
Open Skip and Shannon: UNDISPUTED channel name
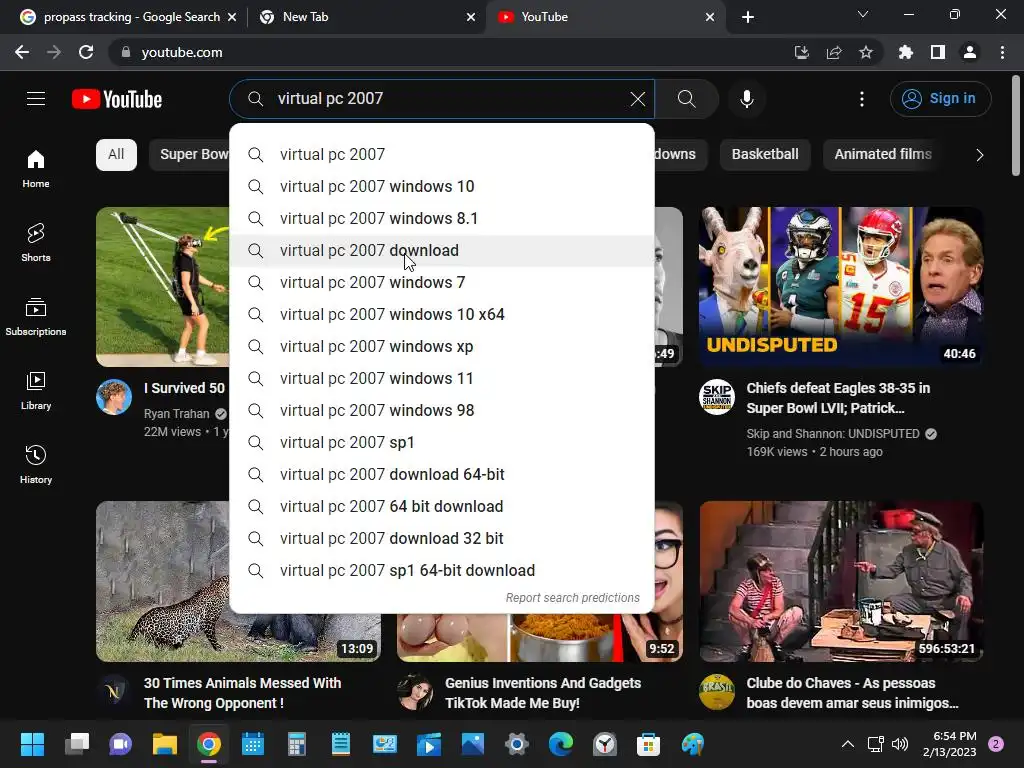[x=833, y=434]
